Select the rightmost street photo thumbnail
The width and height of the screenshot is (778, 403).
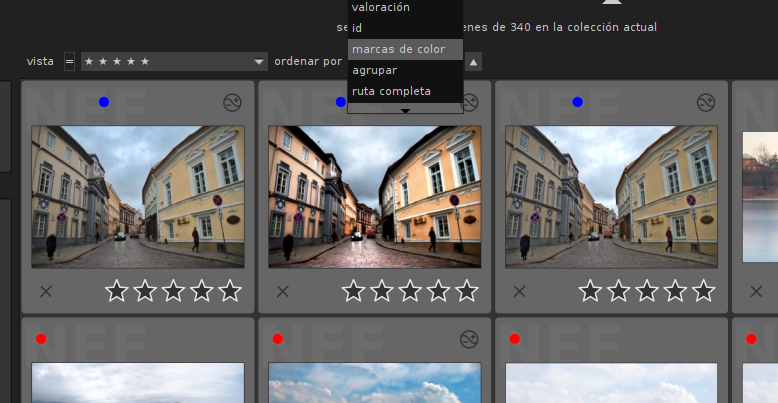point(611,197)
